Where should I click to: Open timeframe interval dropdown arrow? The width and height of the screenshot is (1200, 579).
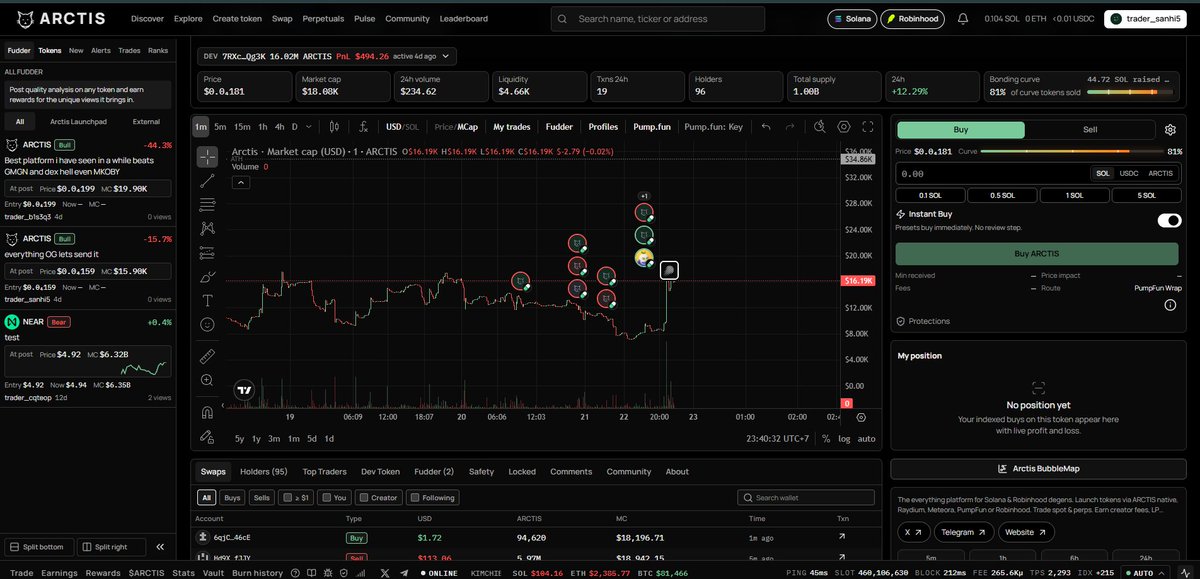point(307,127)
